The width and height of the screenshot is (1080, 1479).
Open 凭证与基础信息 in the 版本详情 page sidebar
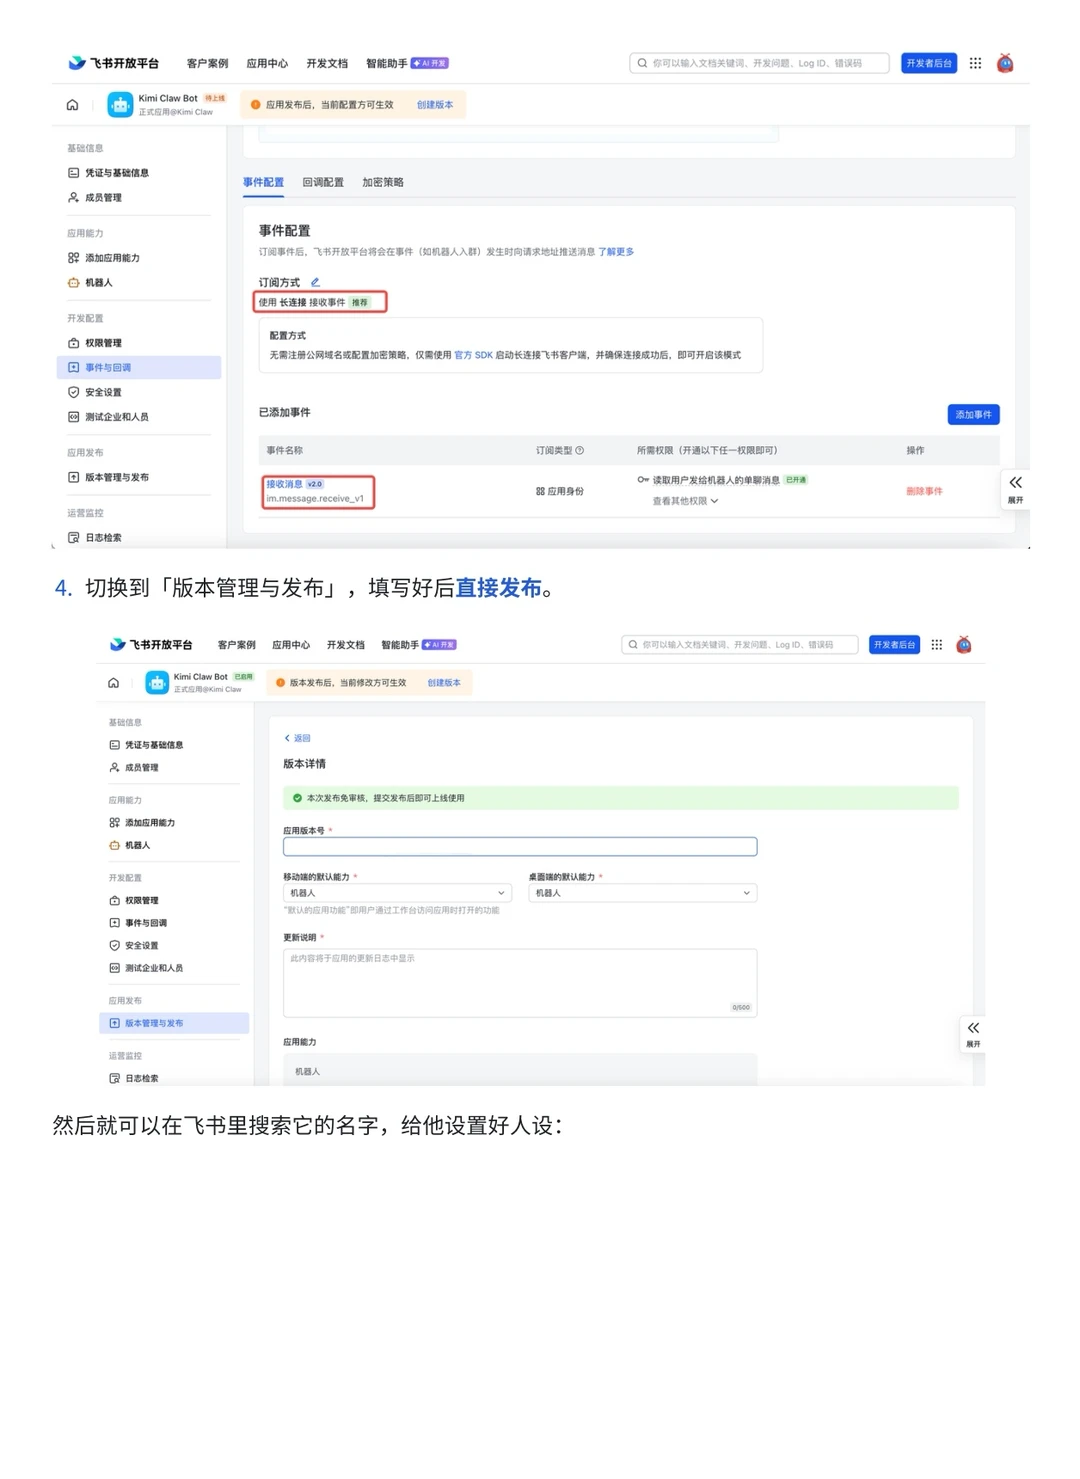pyautogui.click(x=146, y=745)
